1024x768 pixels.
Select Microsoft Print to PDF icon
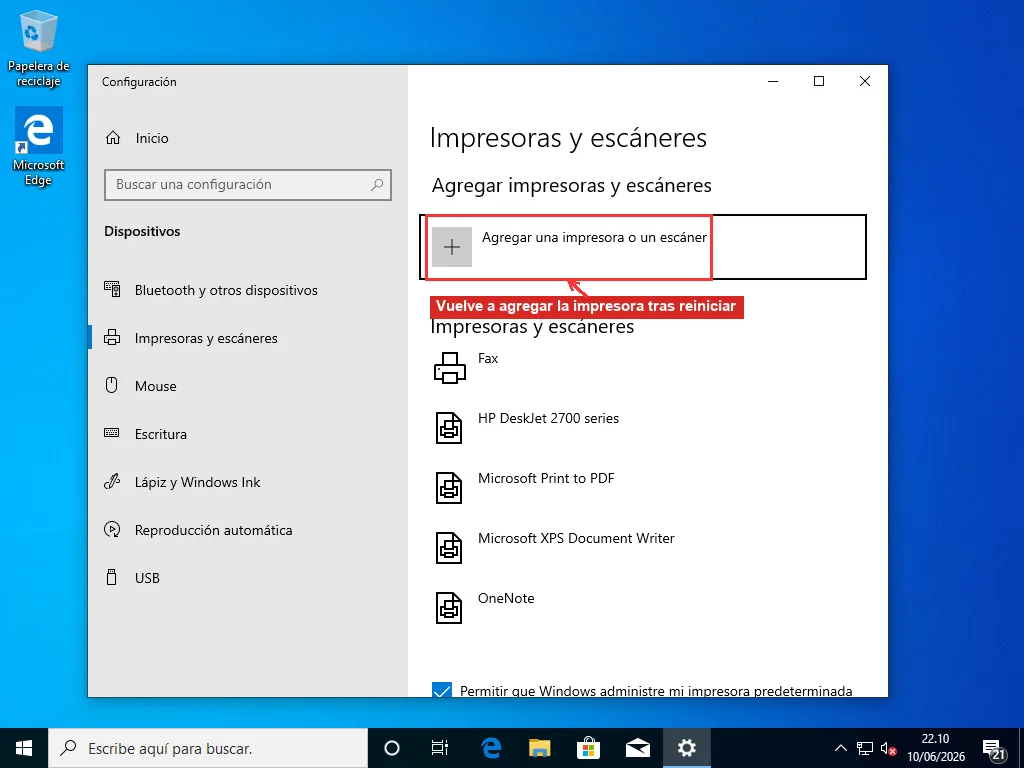(x=449, y=488)
